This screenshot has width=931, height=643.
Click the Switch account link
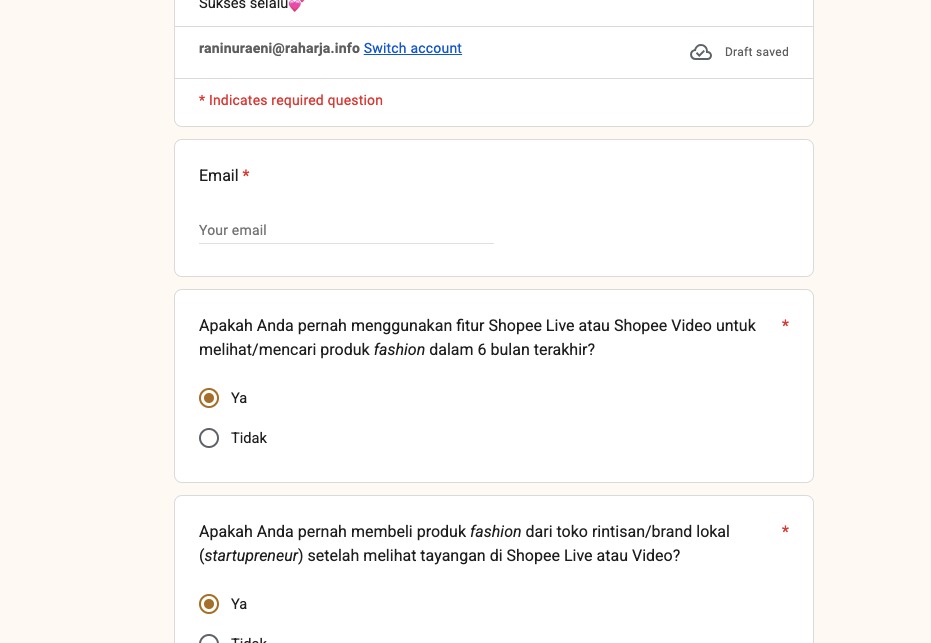413,48
